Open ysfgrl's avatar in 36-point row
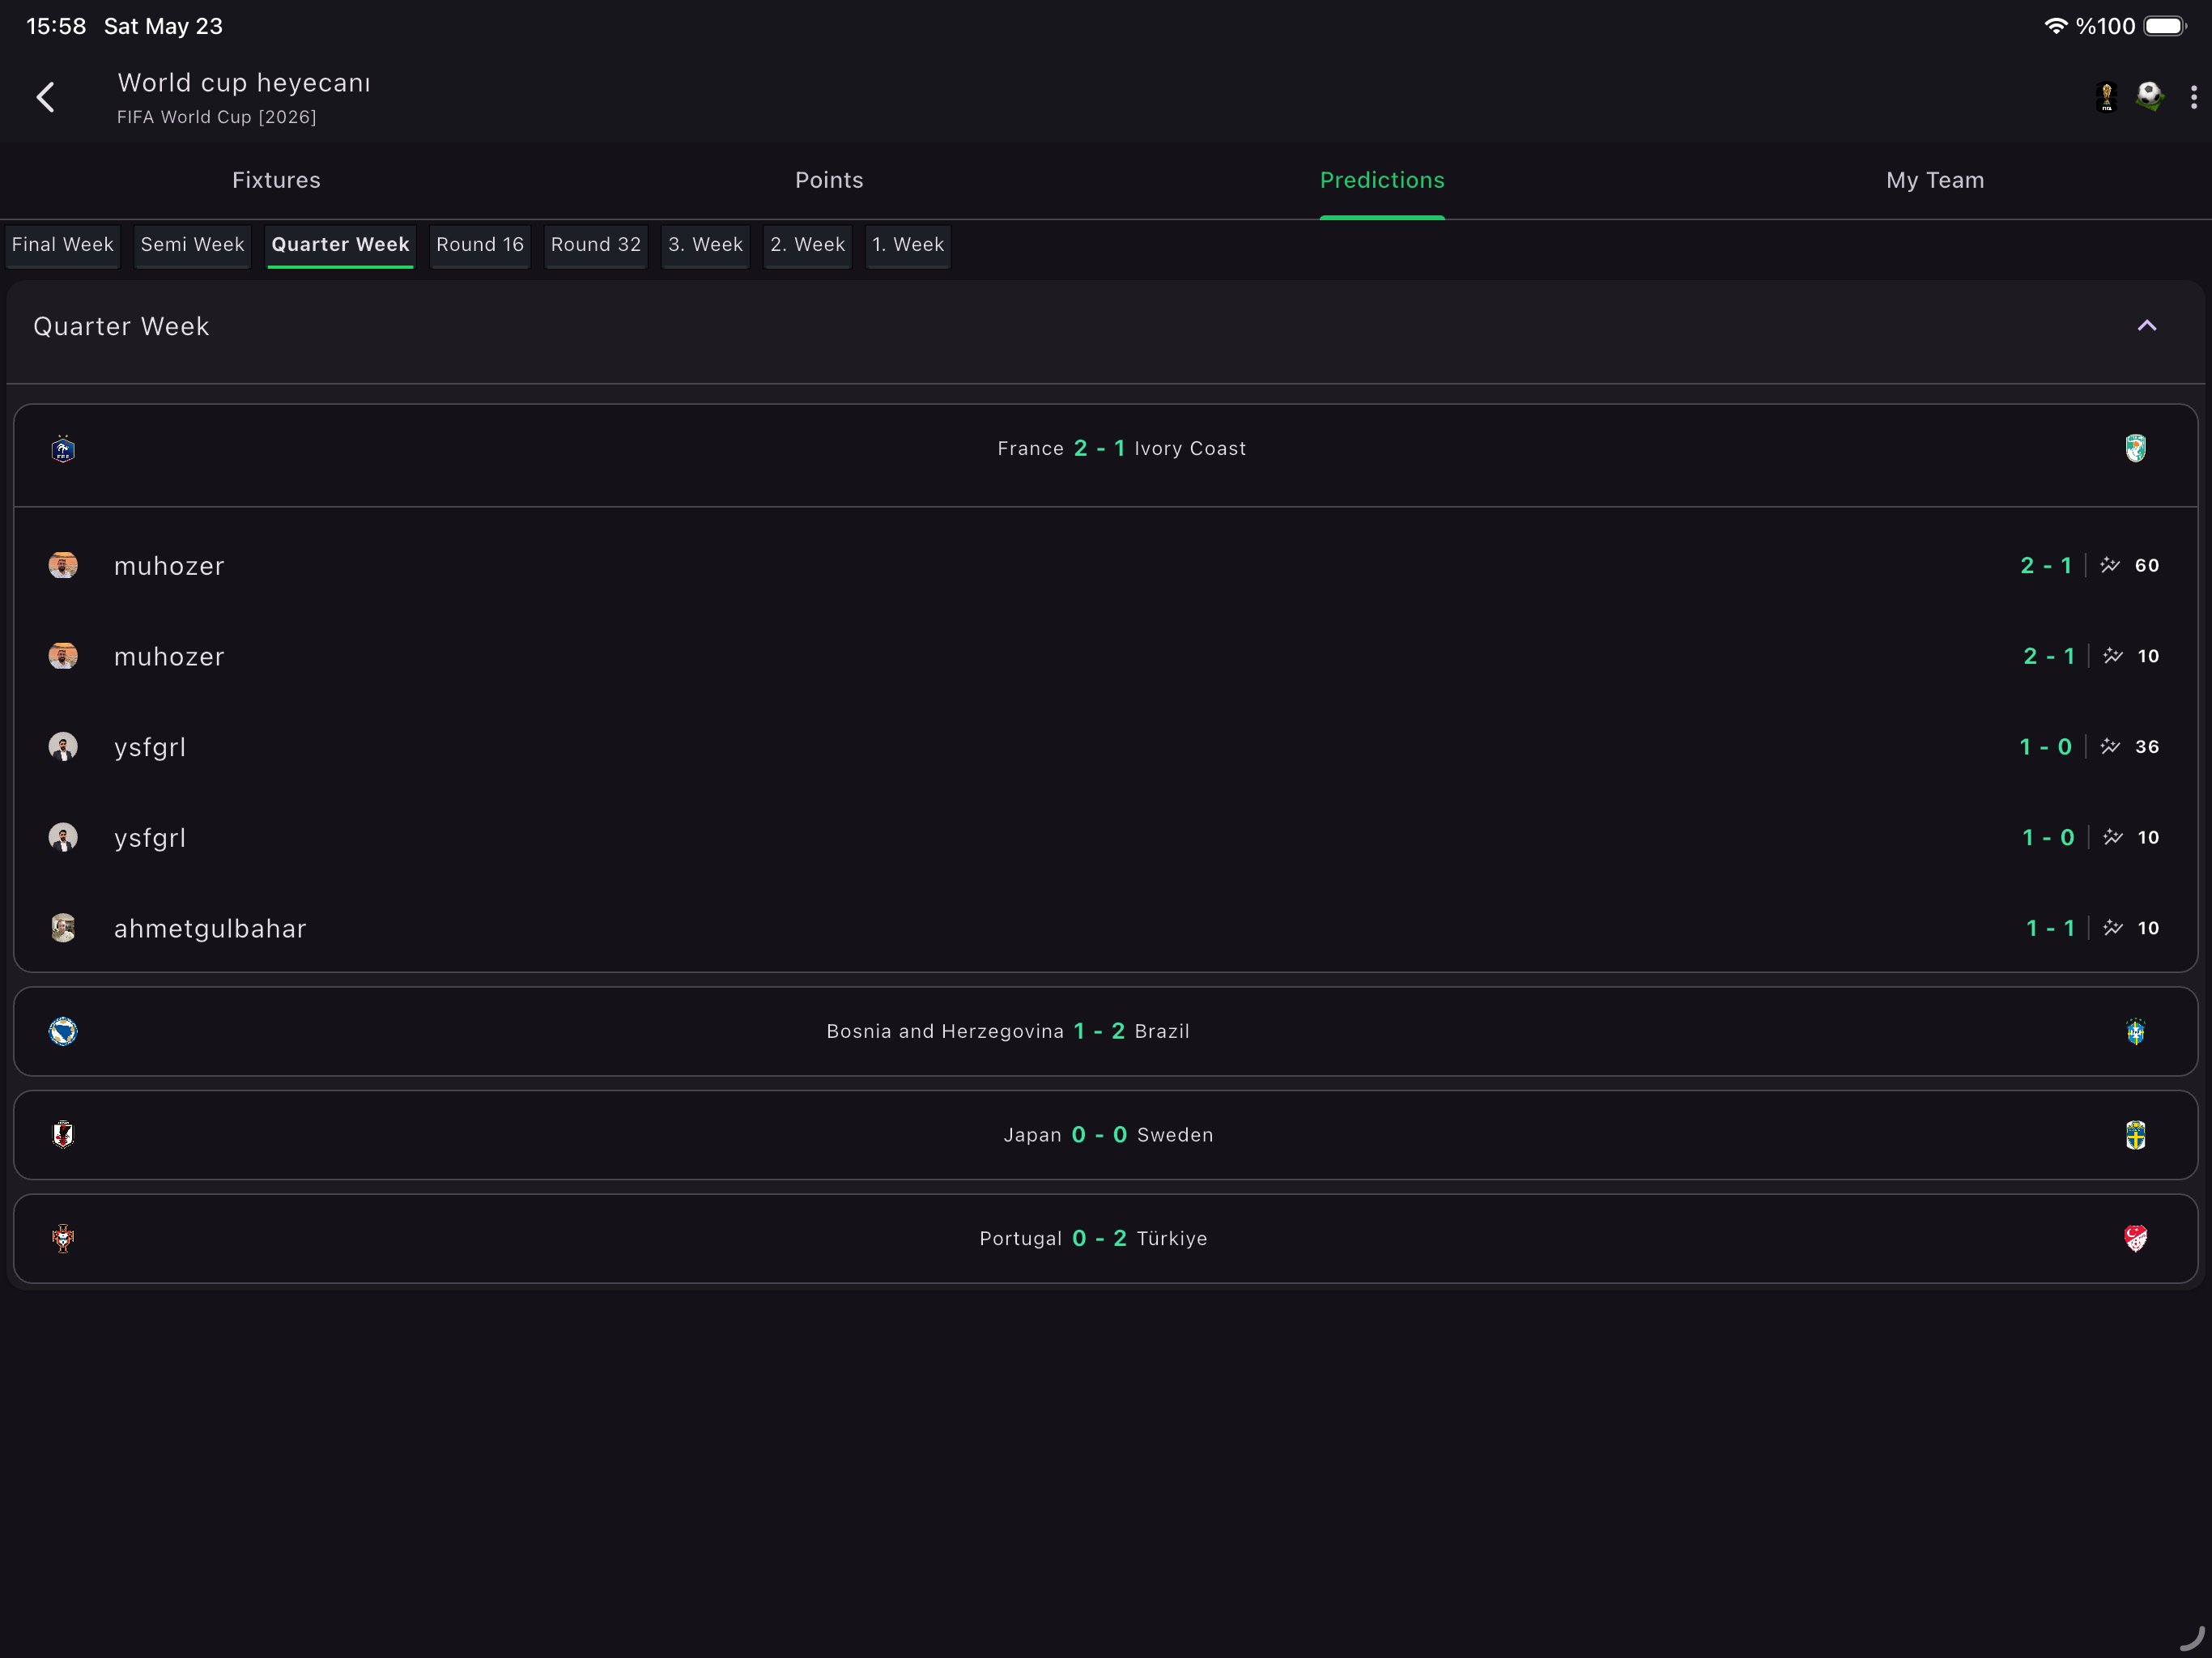Screen dimensions: 2212x1658 (63, 747)
